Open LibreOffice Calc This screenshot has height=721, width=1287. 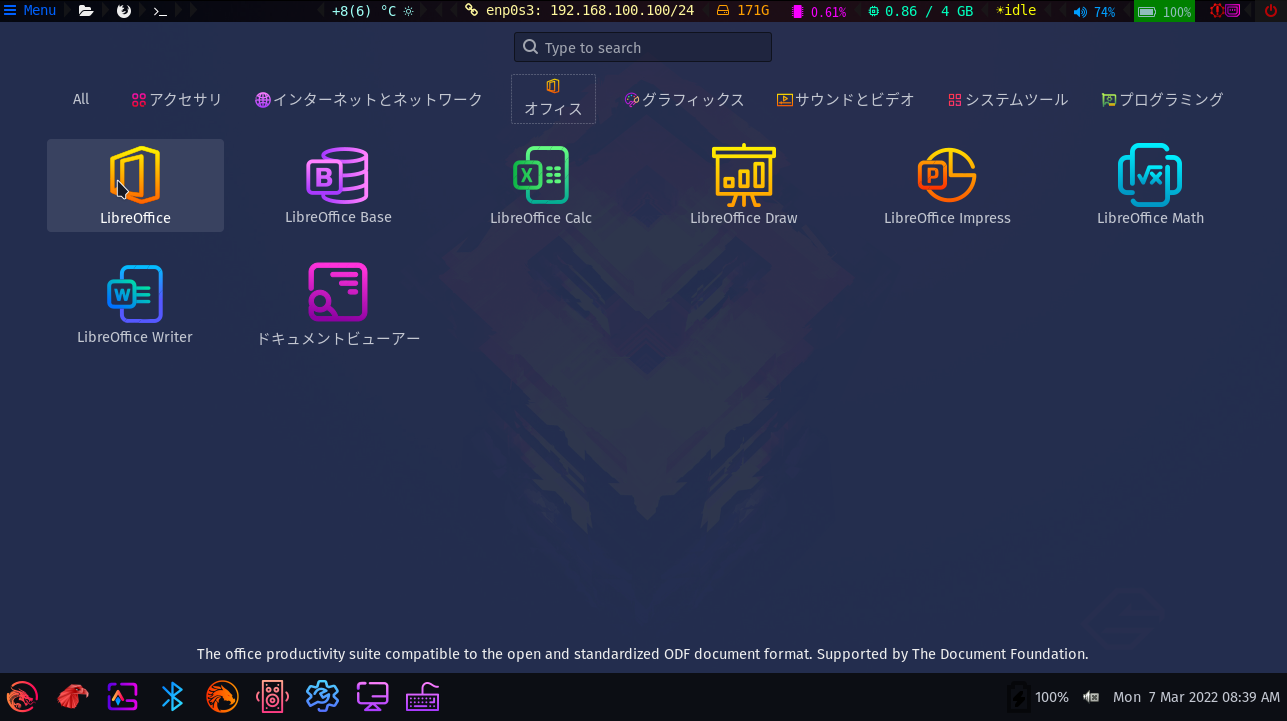(541, 186)
